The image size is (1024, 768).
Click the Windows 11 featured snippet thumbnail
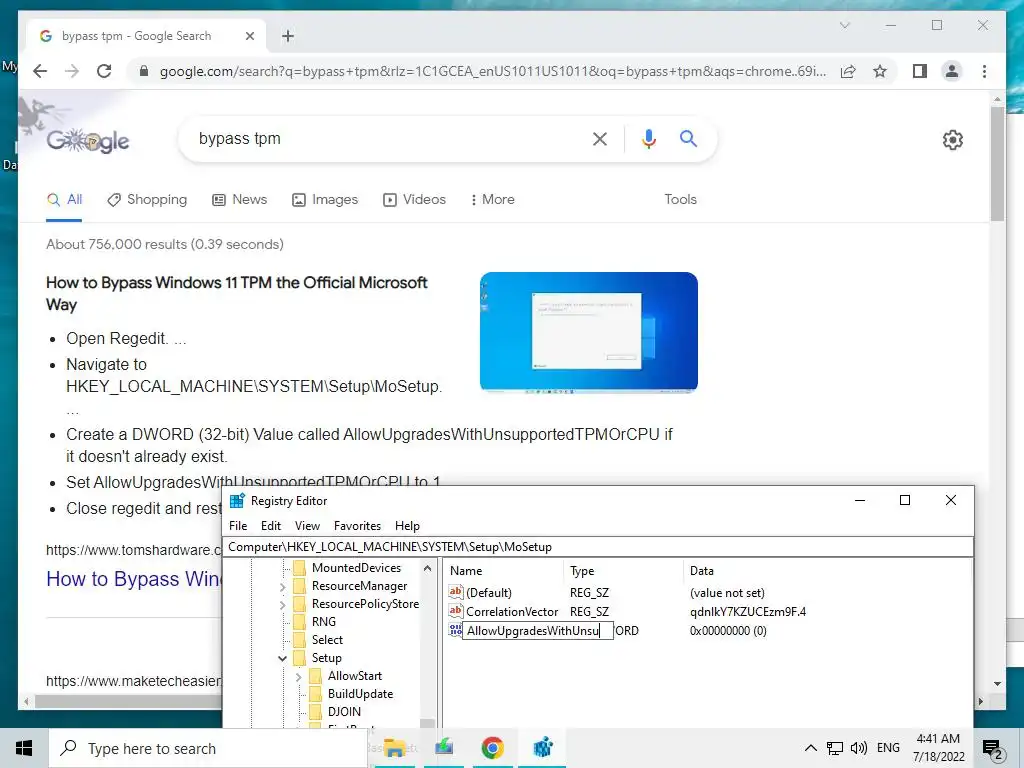(x=588, y=332)
